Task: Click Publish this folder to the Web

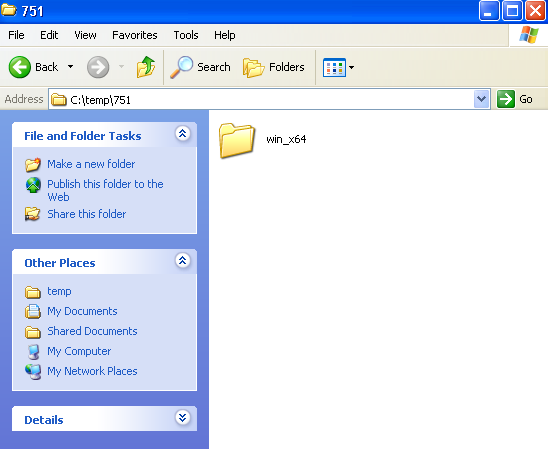Action: pos(105,190)
